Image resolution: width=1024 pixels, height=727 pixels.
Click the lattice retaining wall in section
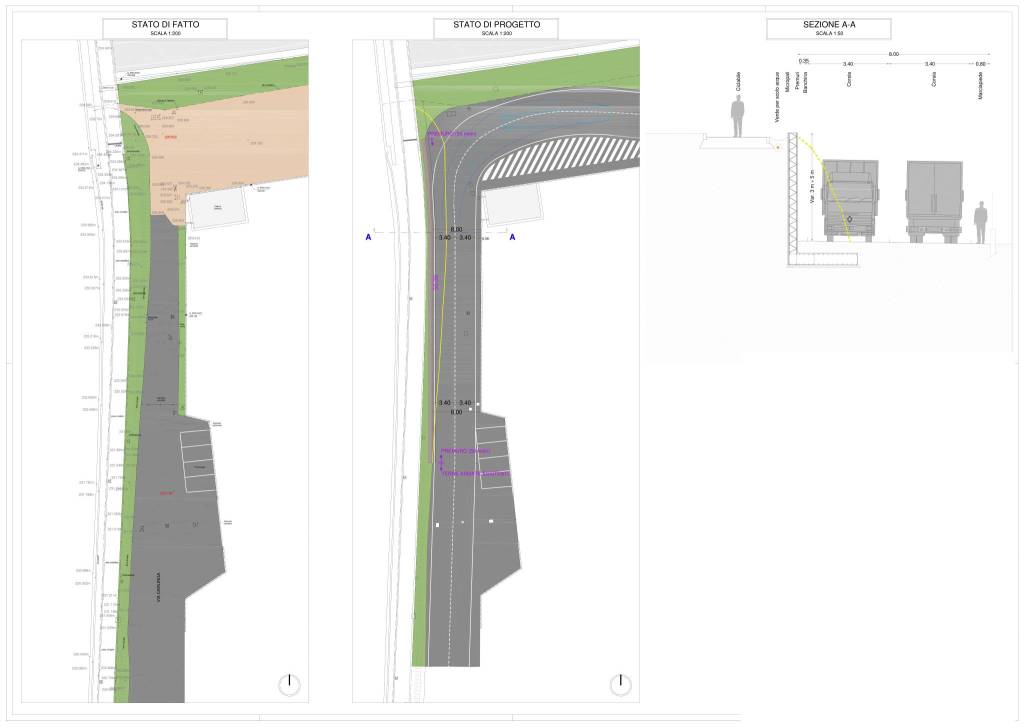tap(793, 196)
